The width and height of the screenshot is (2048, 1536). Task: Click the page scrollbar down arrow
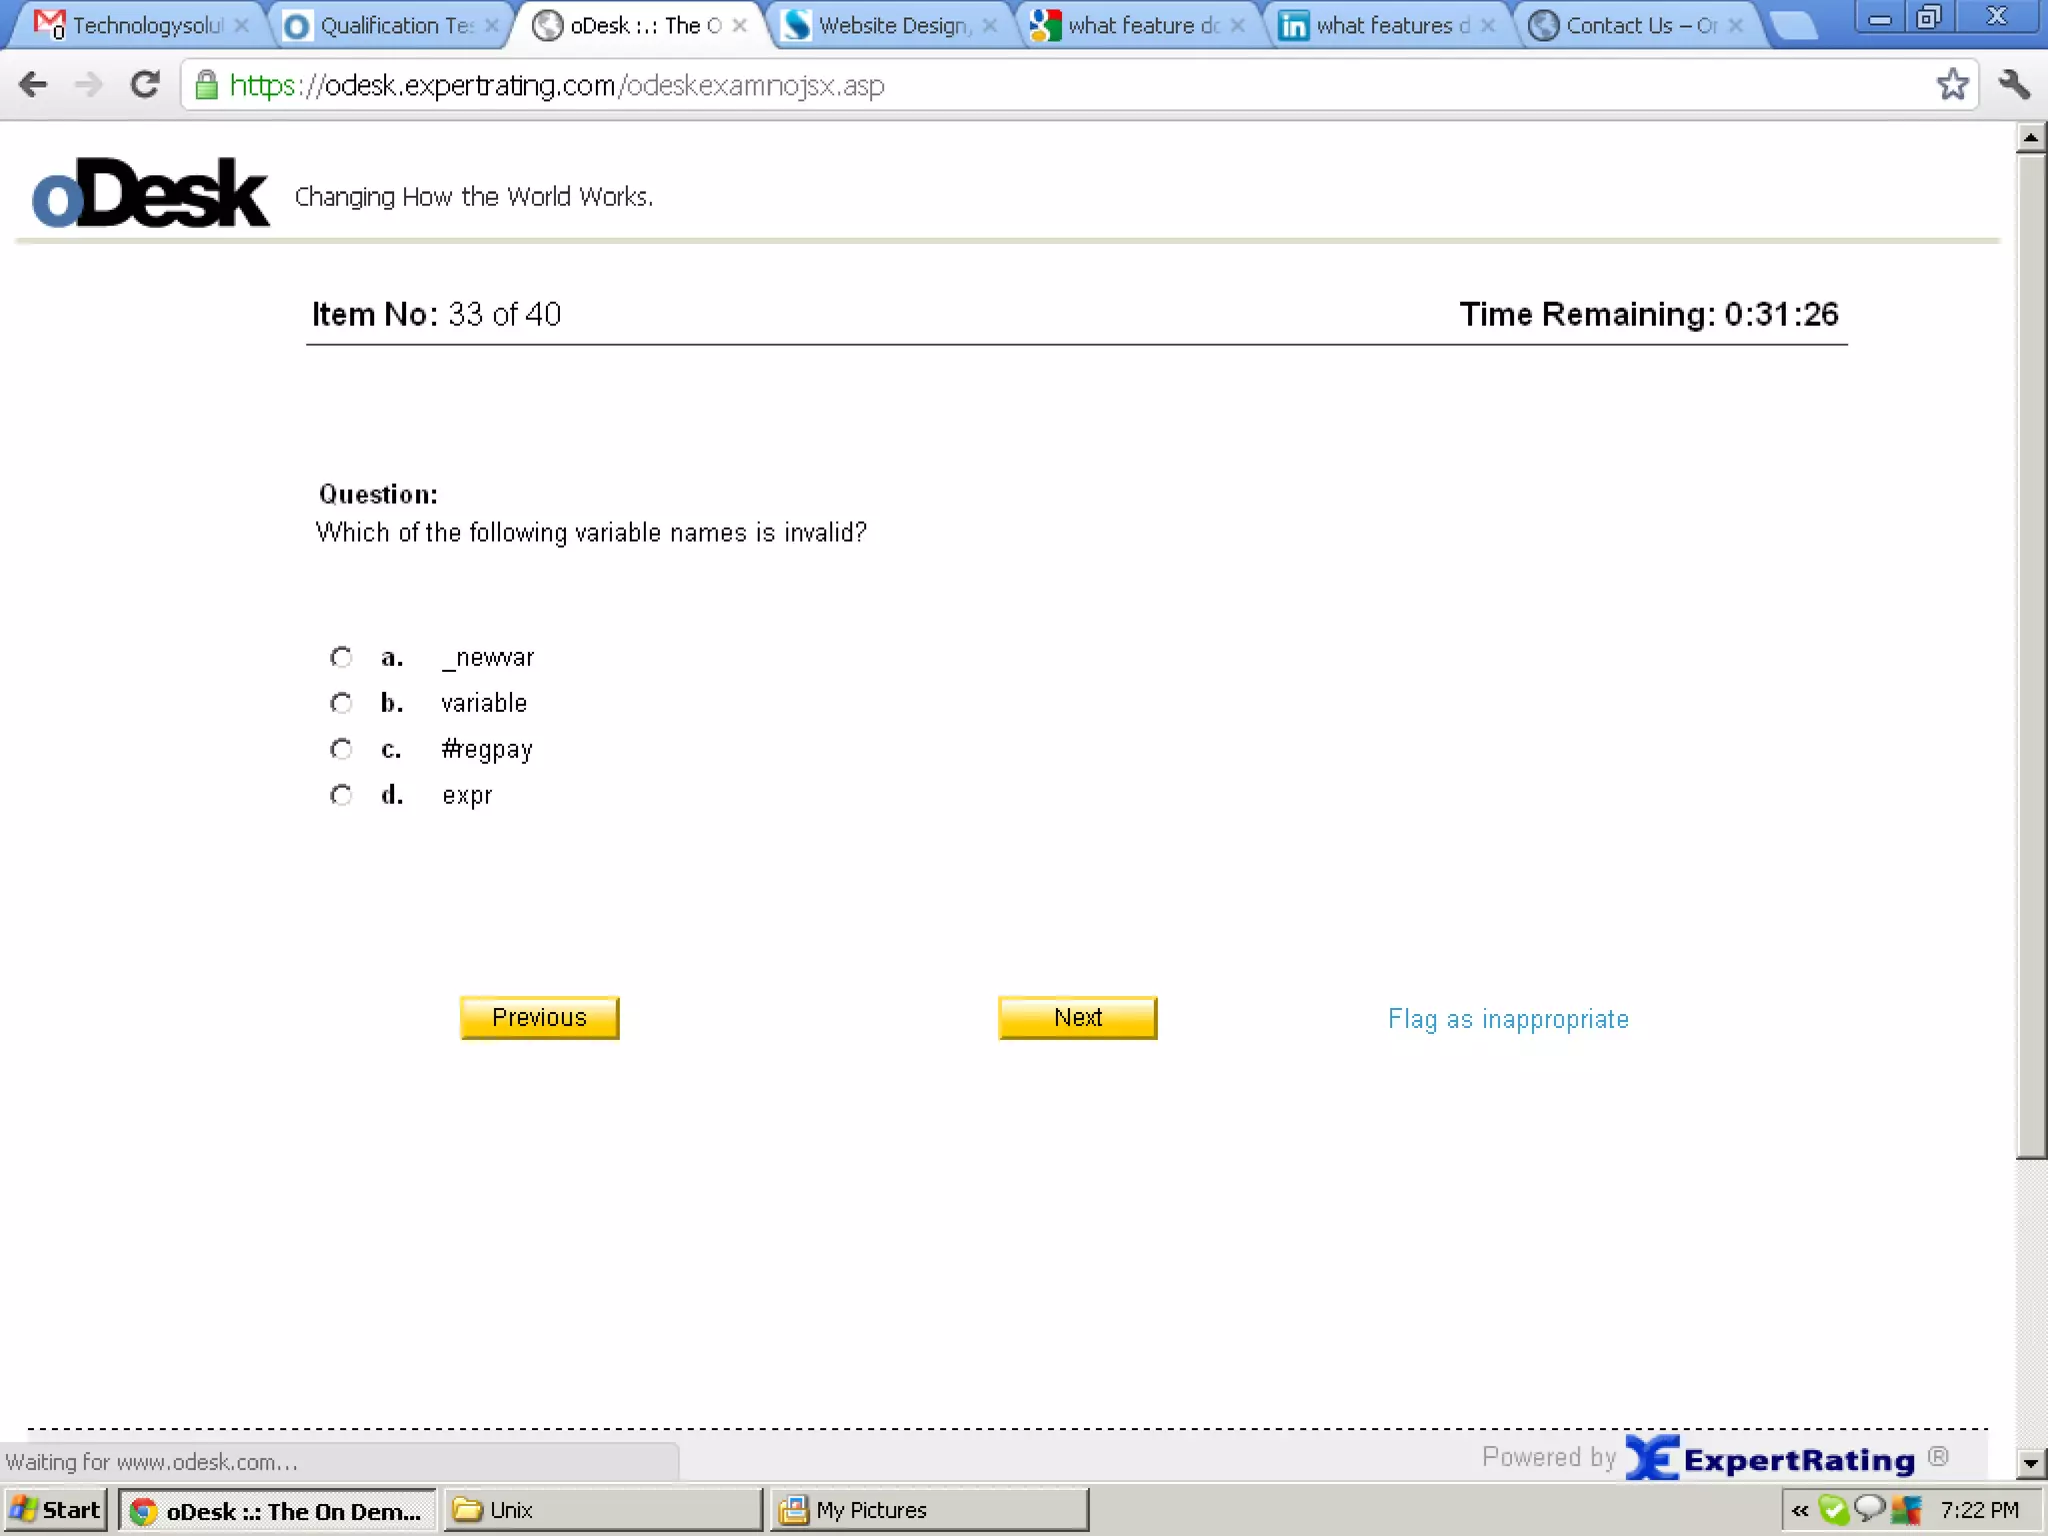(2030, 1463)
